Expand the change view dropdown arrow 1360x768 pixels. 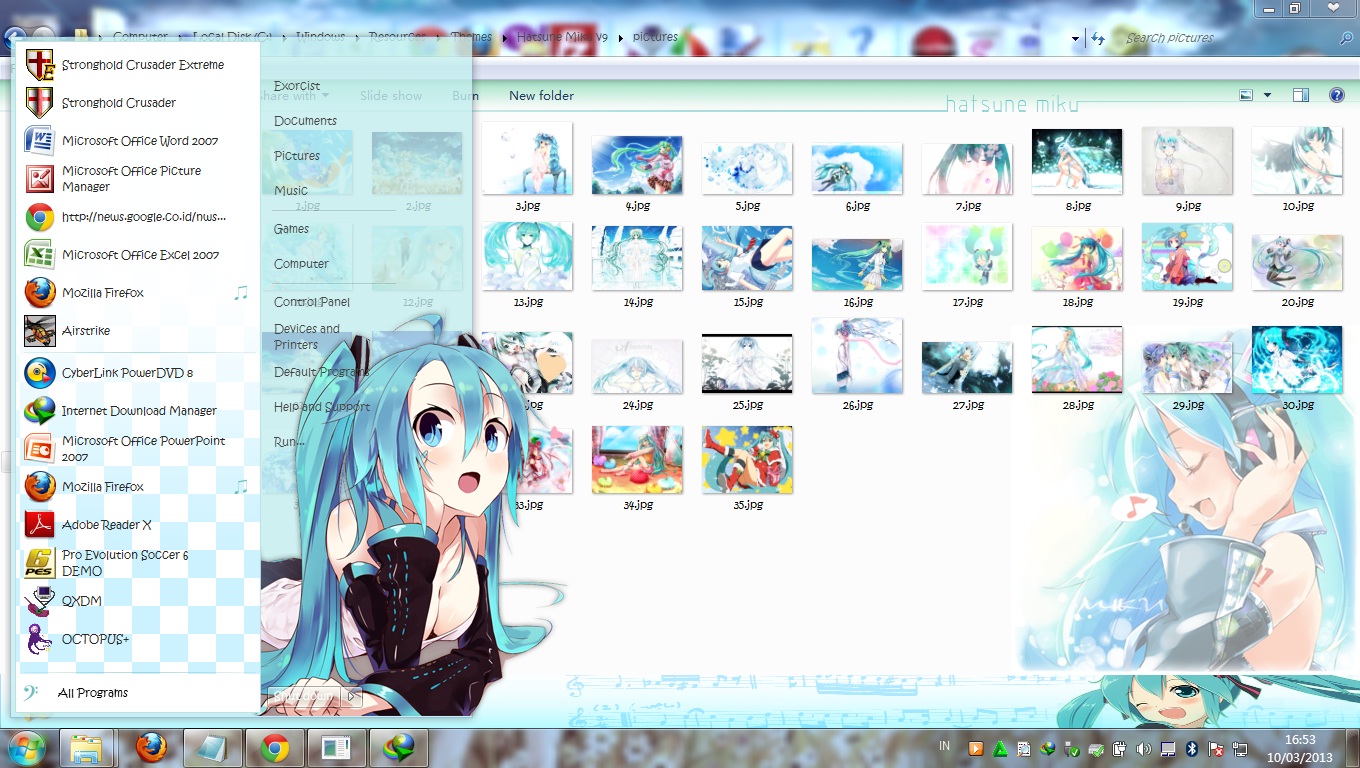coord(1268,95)
